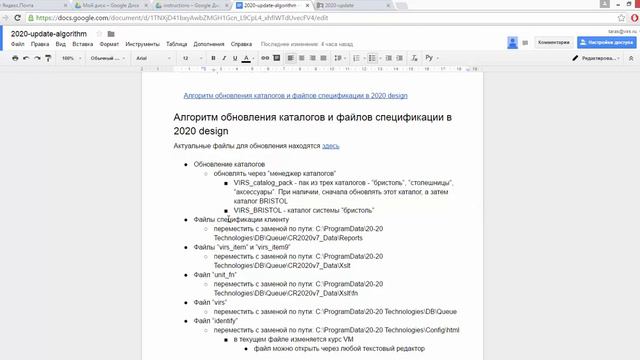The width and height of the screenshot is (640, 360).
Task: Open the Формат menu
Action: point(109,44)
